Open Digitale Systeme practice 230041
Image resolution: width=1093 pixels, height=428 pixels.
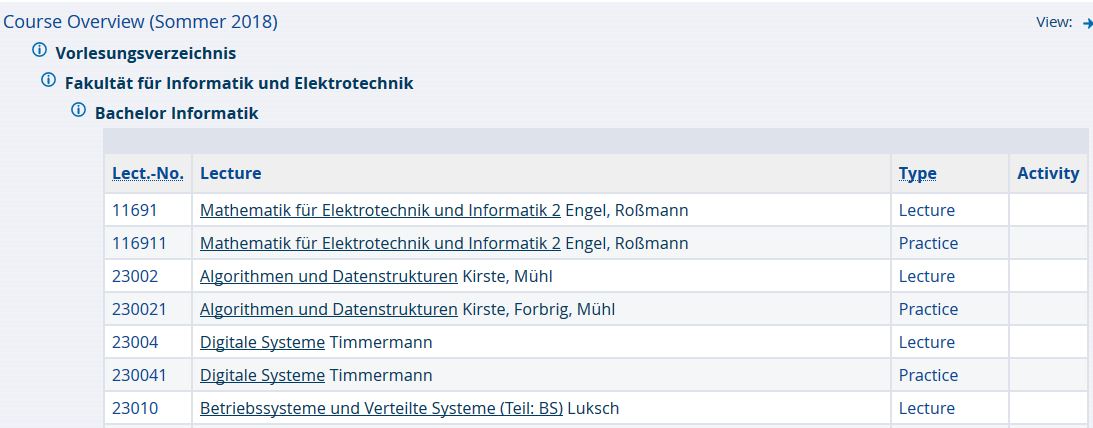click(262, 375)
